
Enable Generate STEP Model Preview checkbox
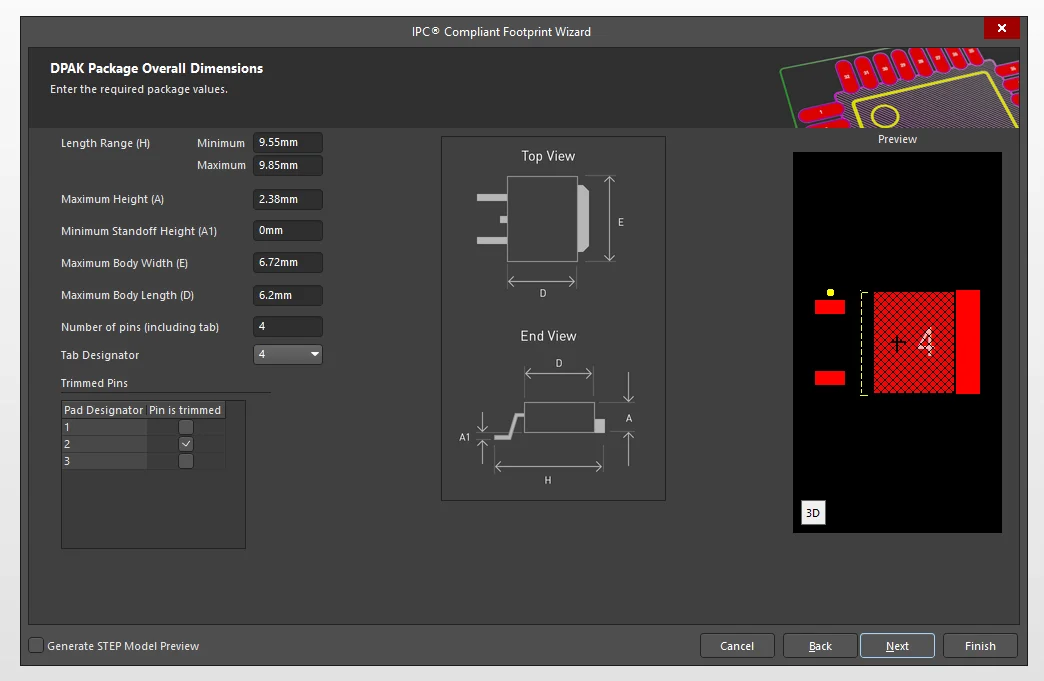(x=37, y=645)
